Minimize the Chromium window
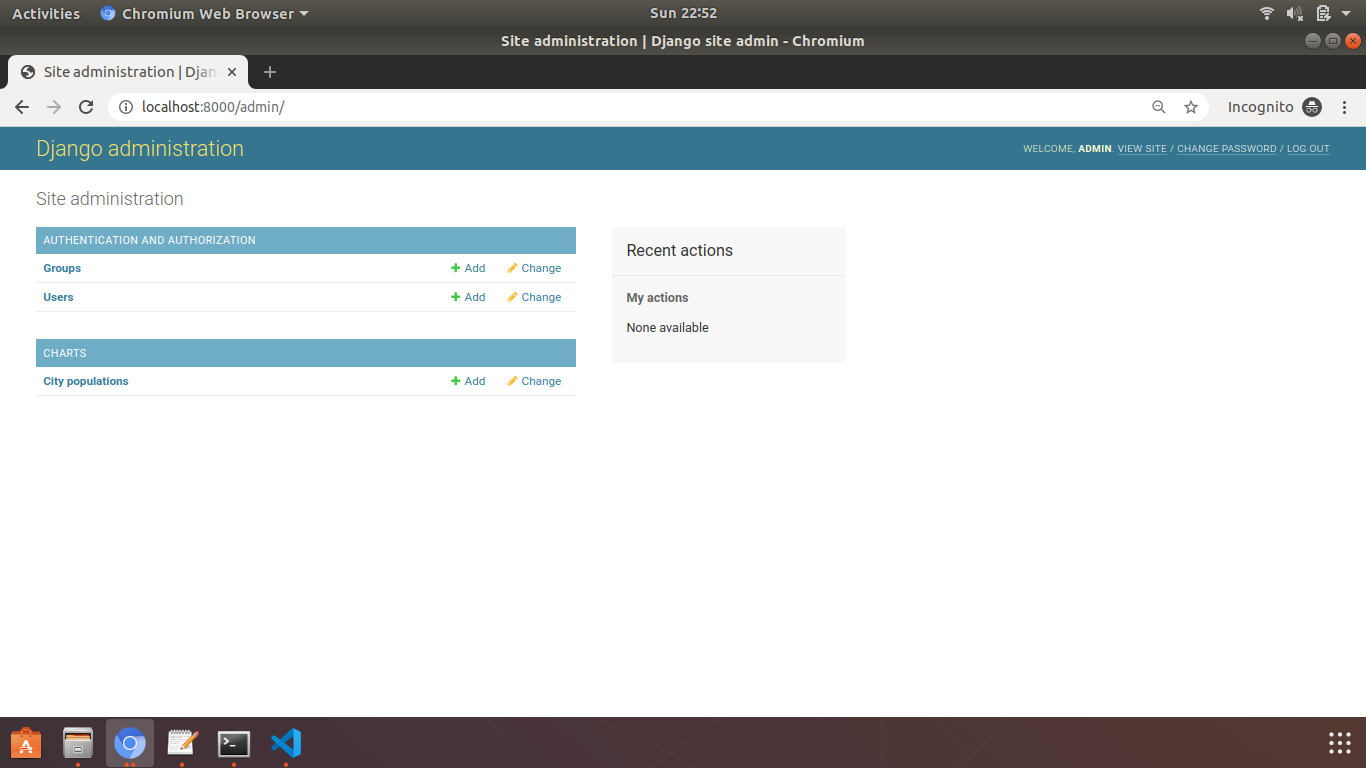 tap(1313, 41)
